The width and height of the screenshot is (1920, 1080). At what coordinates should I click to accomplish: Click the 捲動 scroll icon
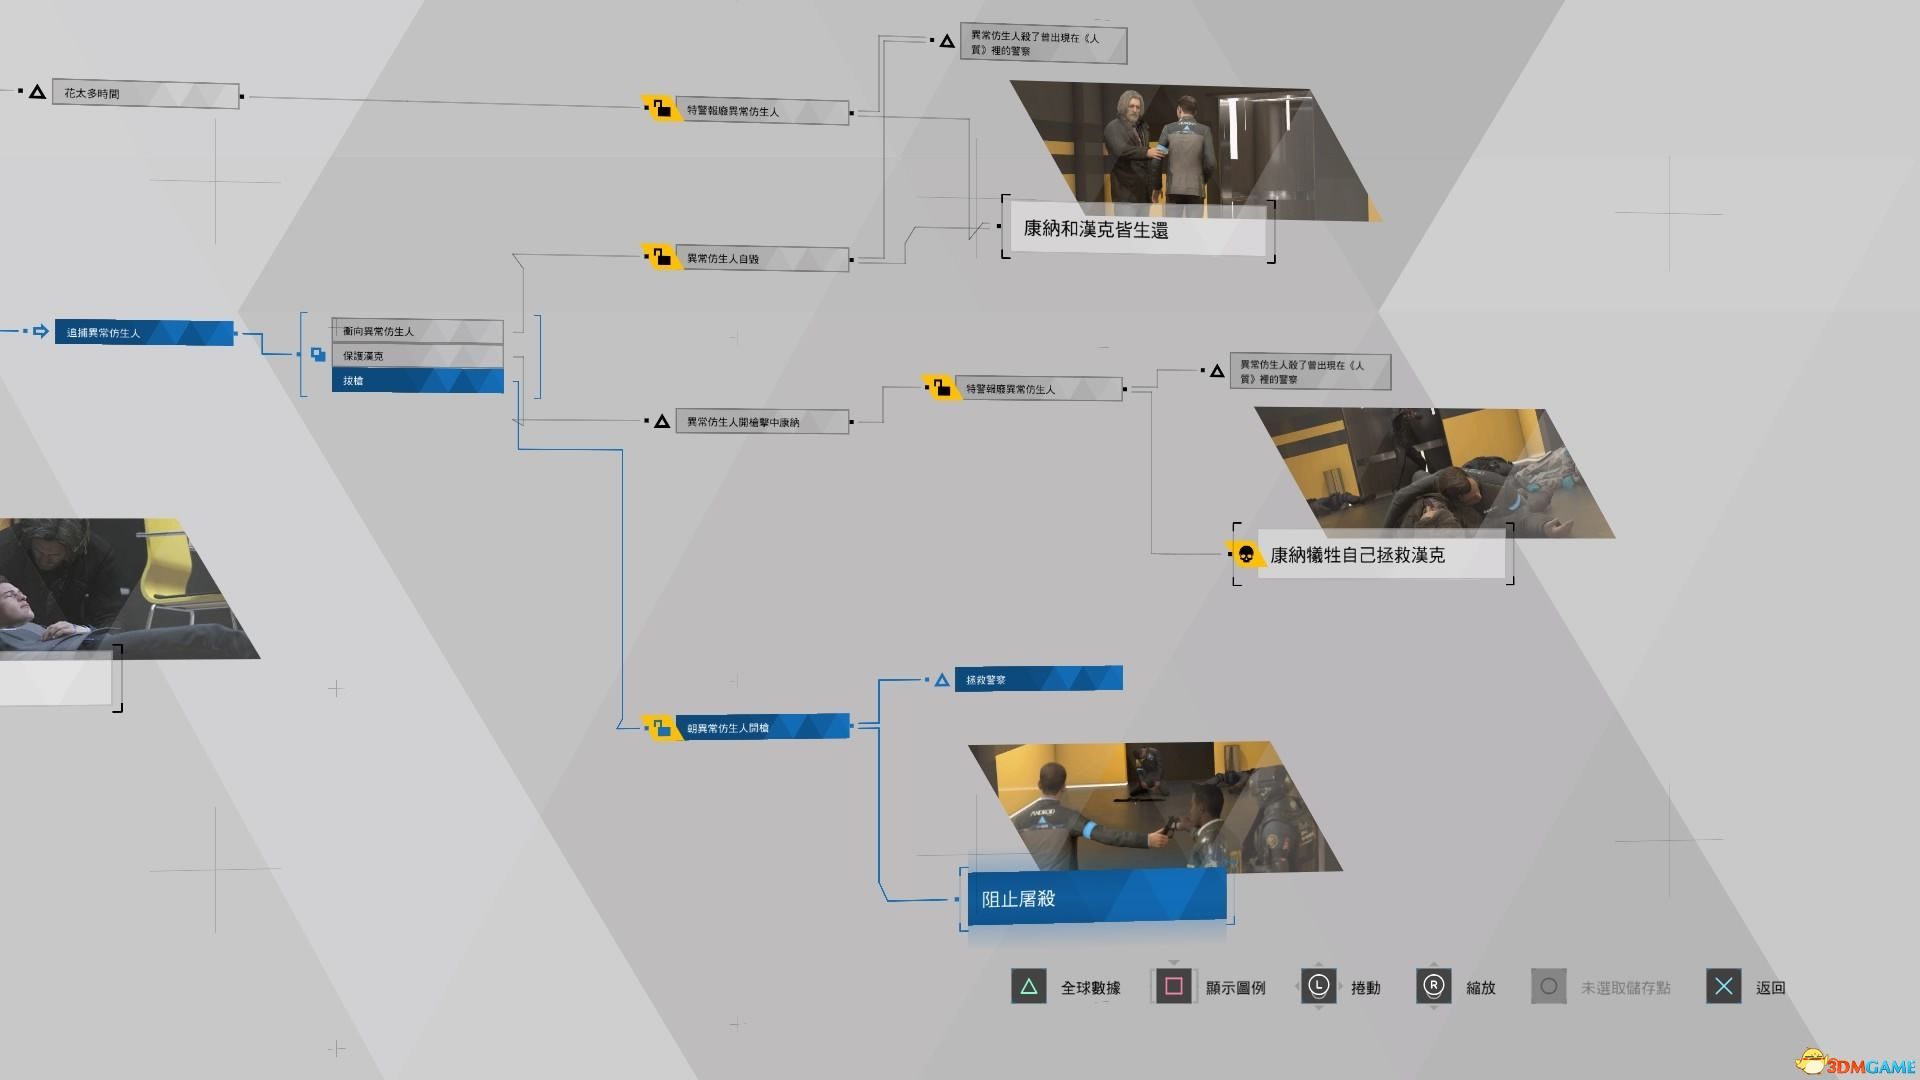coord(1317,985)
